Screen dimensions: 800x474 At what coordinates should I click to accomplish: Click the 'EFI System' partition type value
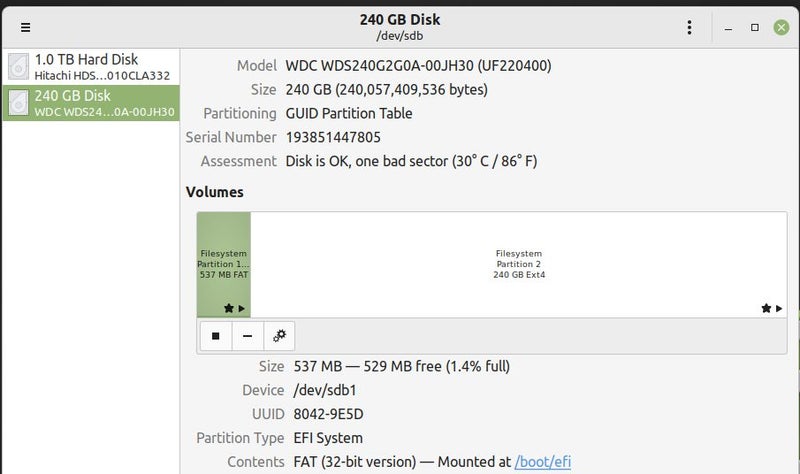point(328,438)
